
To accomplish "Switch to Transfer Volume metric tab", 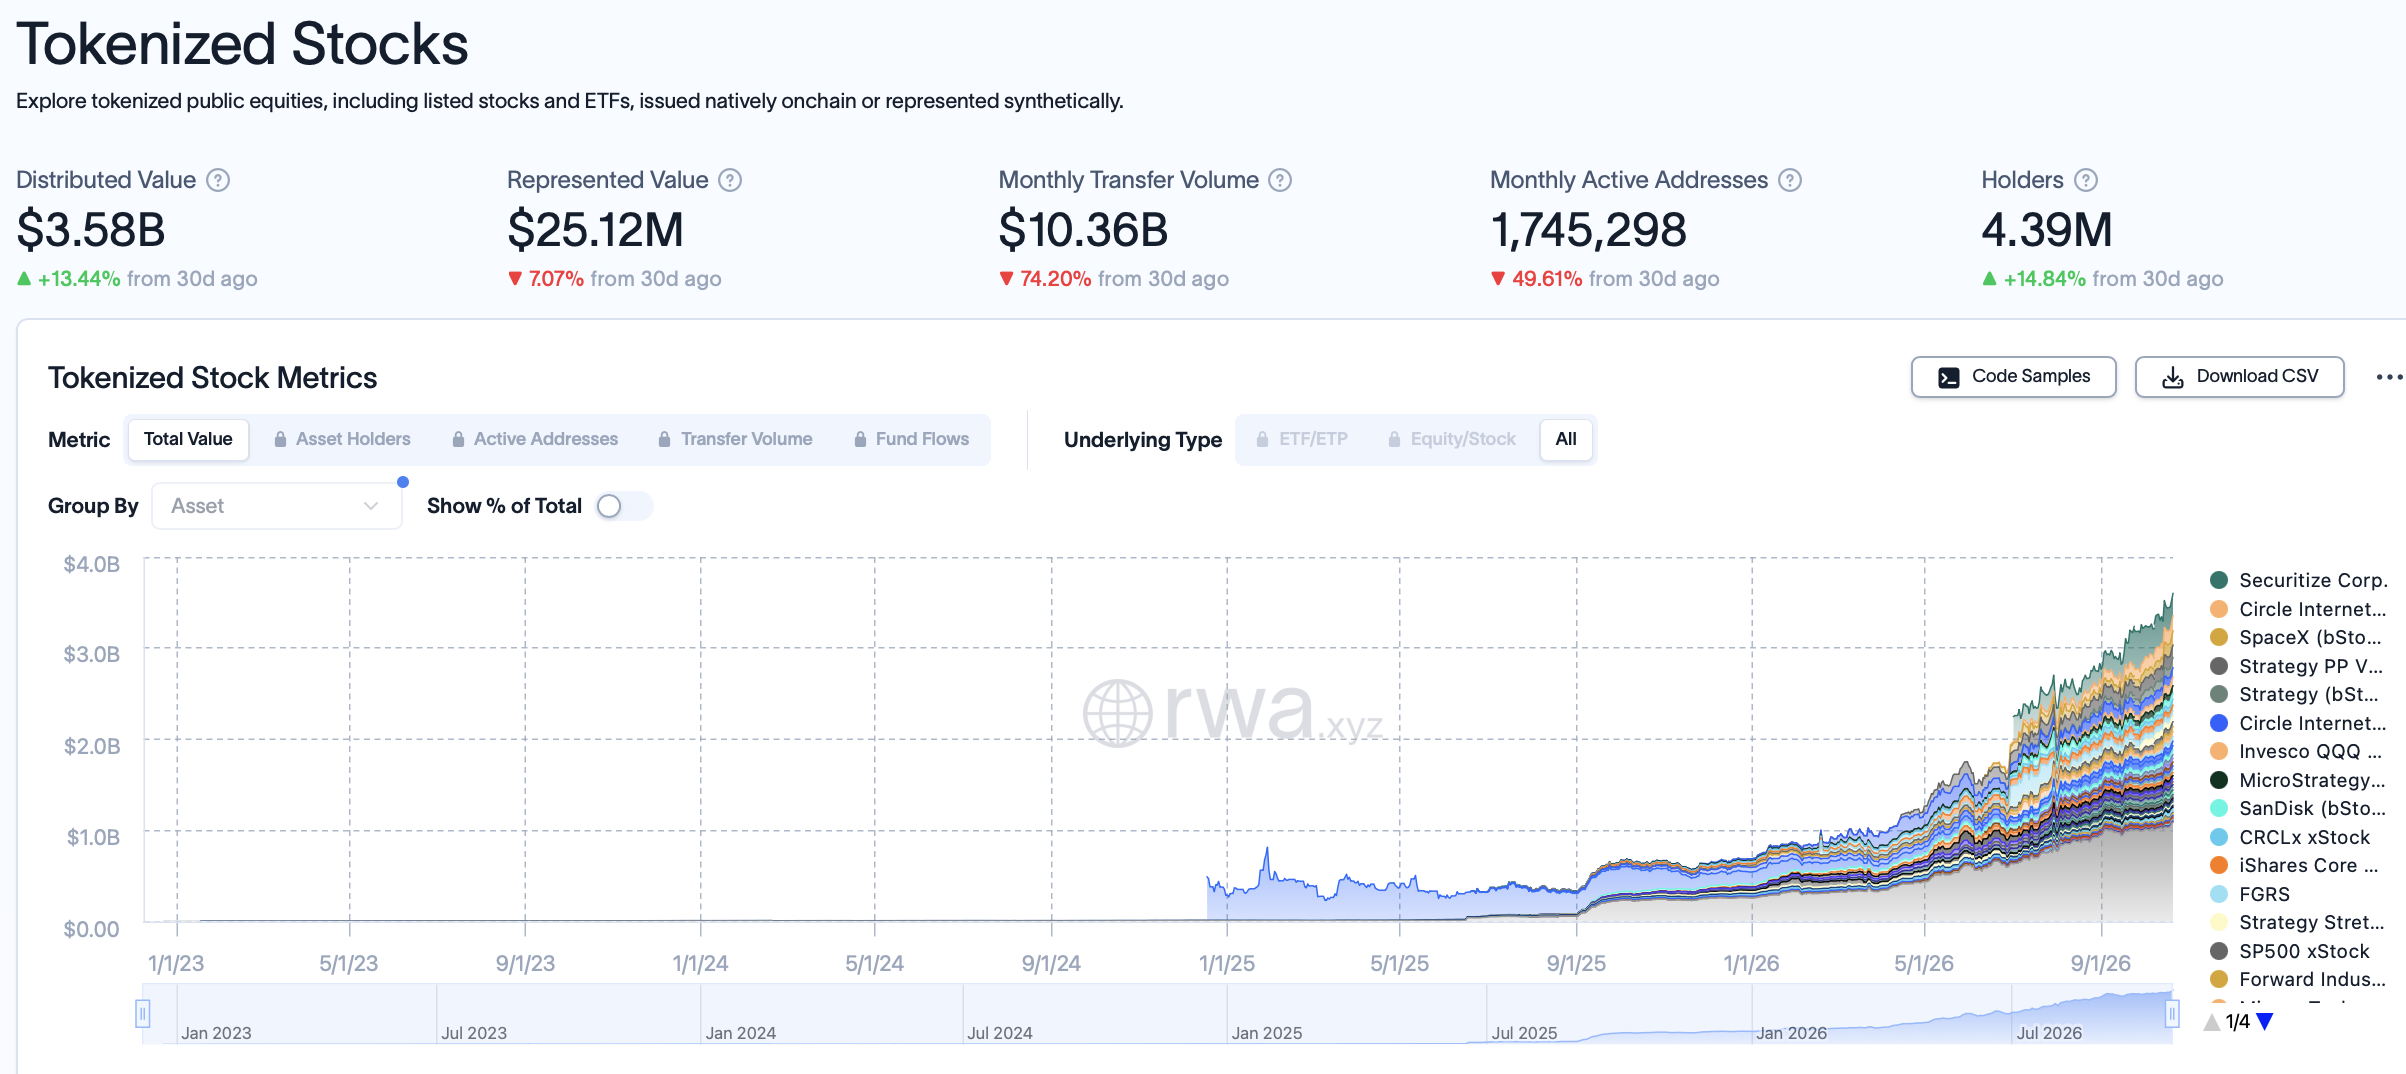I will pos(735,439).
